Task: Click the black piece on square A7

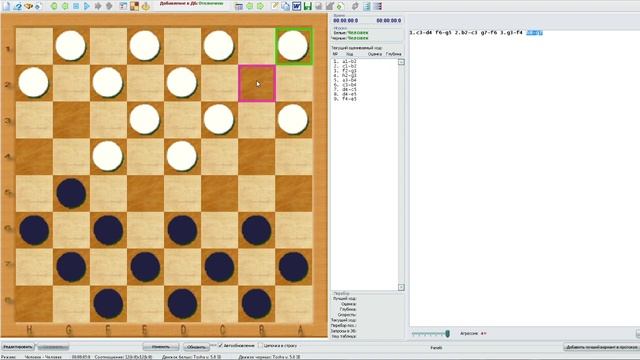Action: (293, 268)
